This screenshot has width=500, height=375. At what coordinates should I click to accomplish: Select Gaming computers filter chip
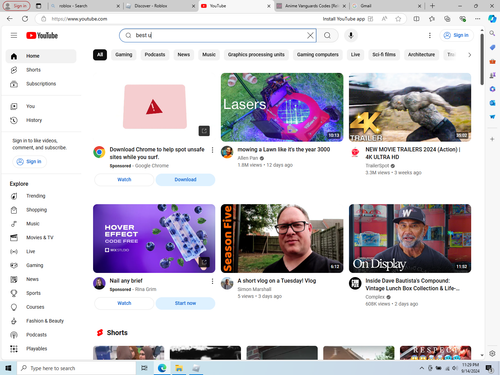(318, 55)
